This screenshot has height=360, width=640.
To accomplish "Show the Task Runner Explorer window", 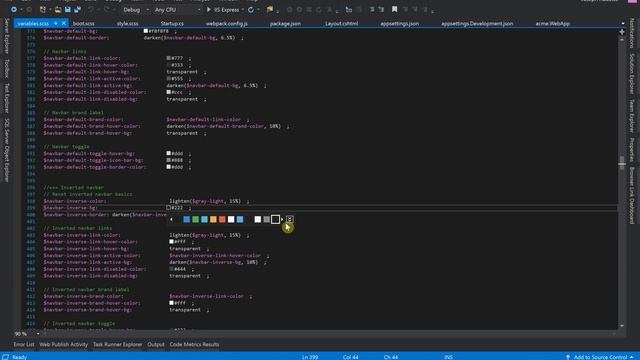I will (x=118, y=344).
